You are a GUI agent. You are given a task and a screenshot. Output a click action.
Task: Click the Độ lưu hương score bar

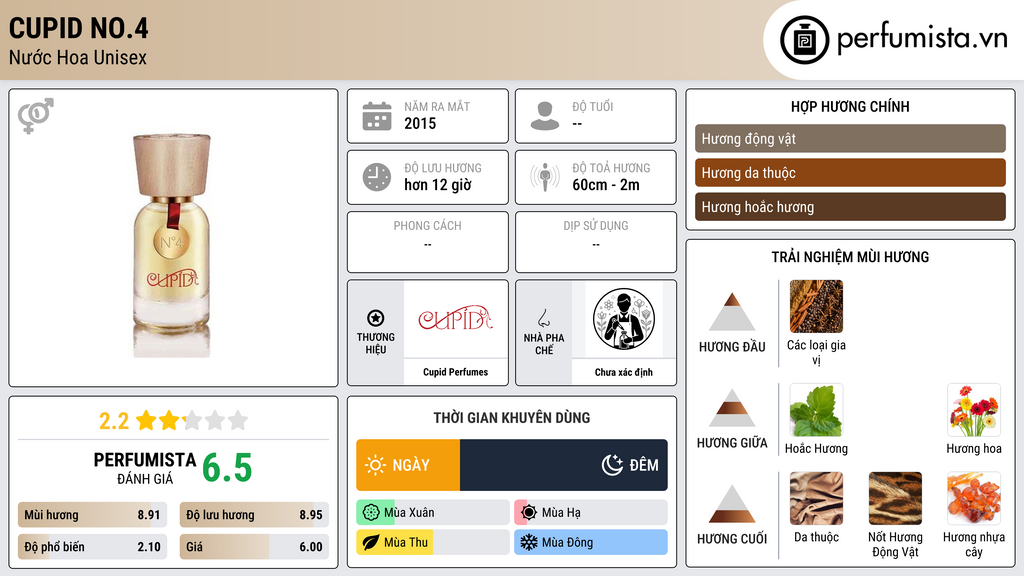[254, 515]
